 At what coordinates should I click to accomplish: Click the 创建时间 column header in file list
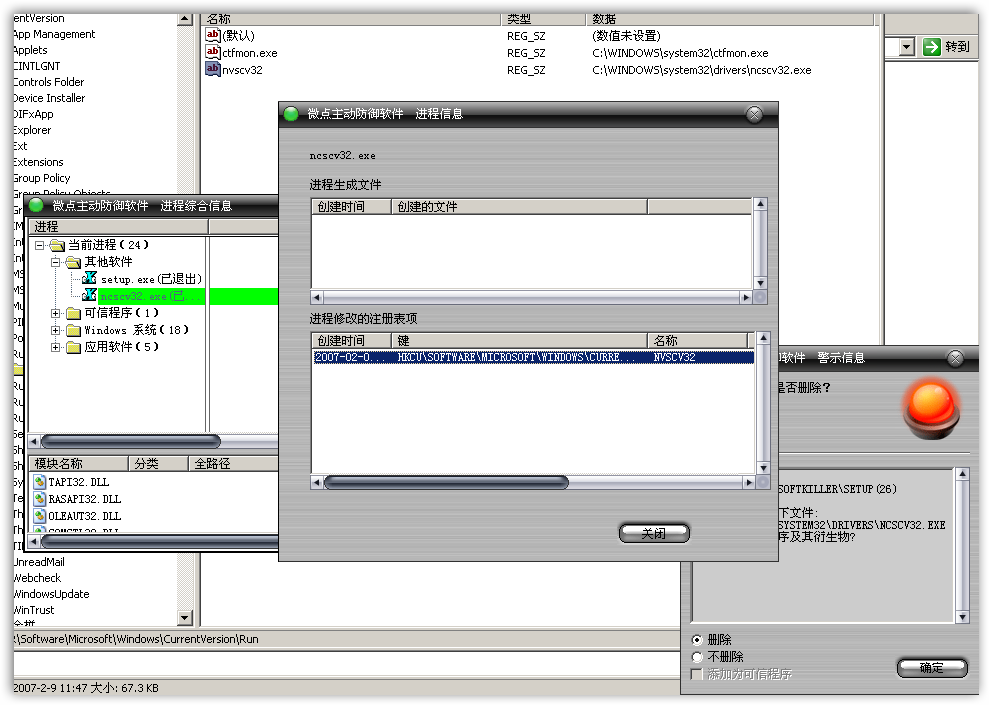352,206
